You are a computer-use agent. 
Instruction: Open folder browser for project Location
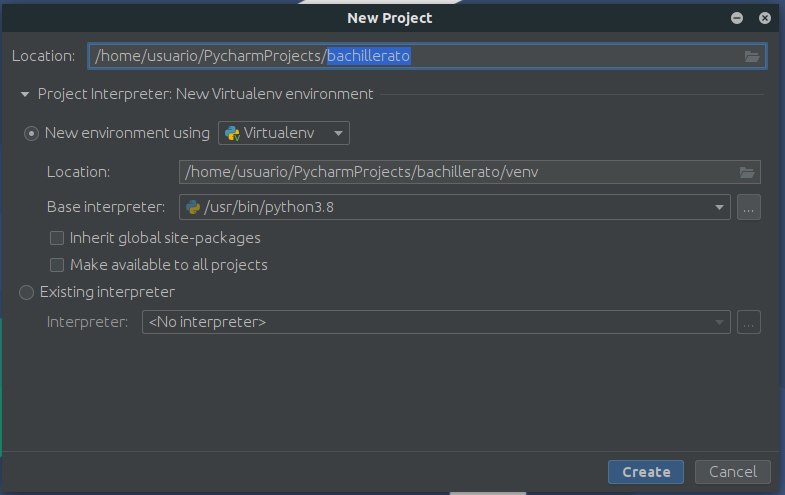(751, 56)
